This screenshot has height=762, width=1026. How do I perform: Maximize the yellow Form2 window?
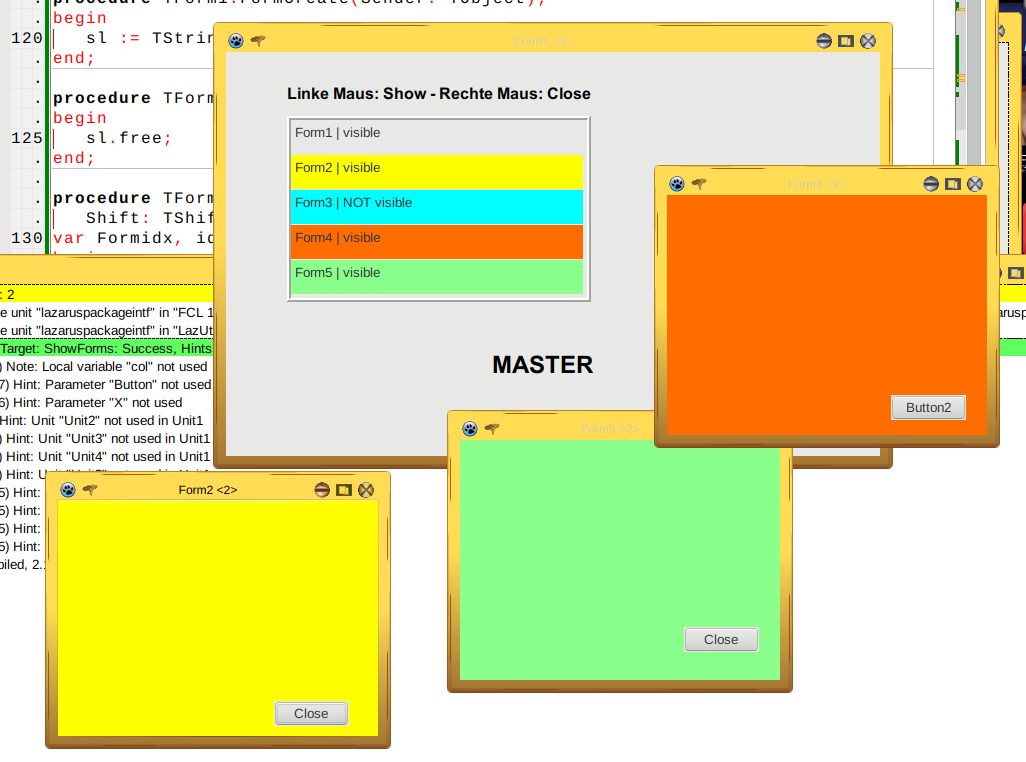(344, 490)
